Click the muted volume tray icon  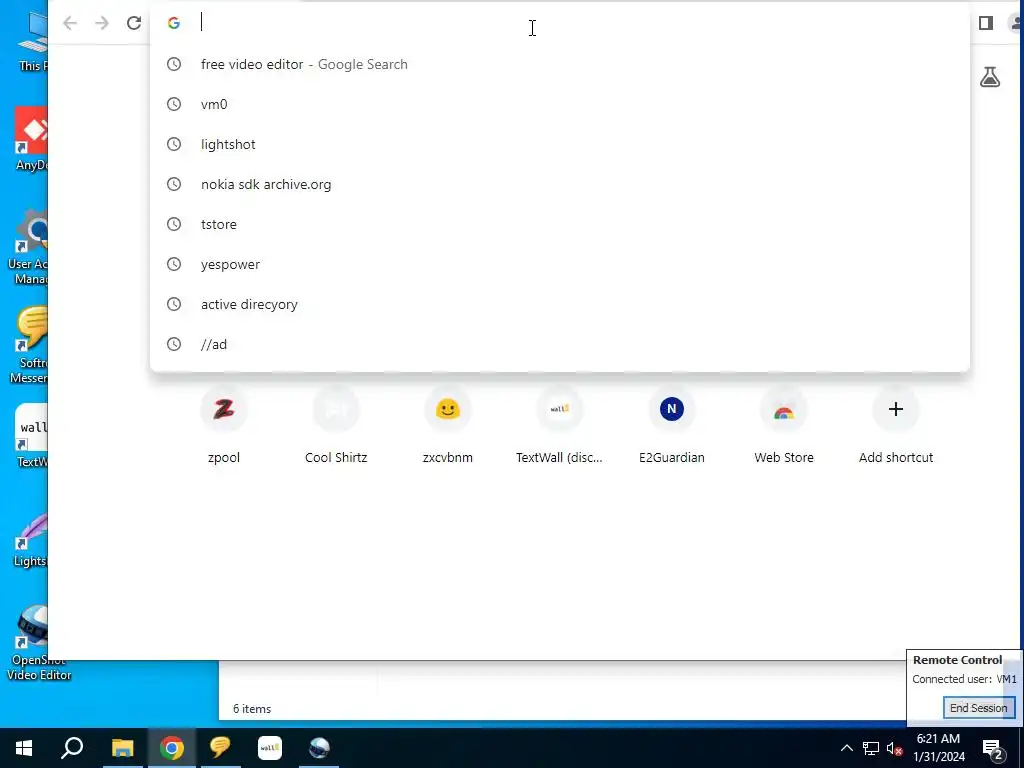894,748
